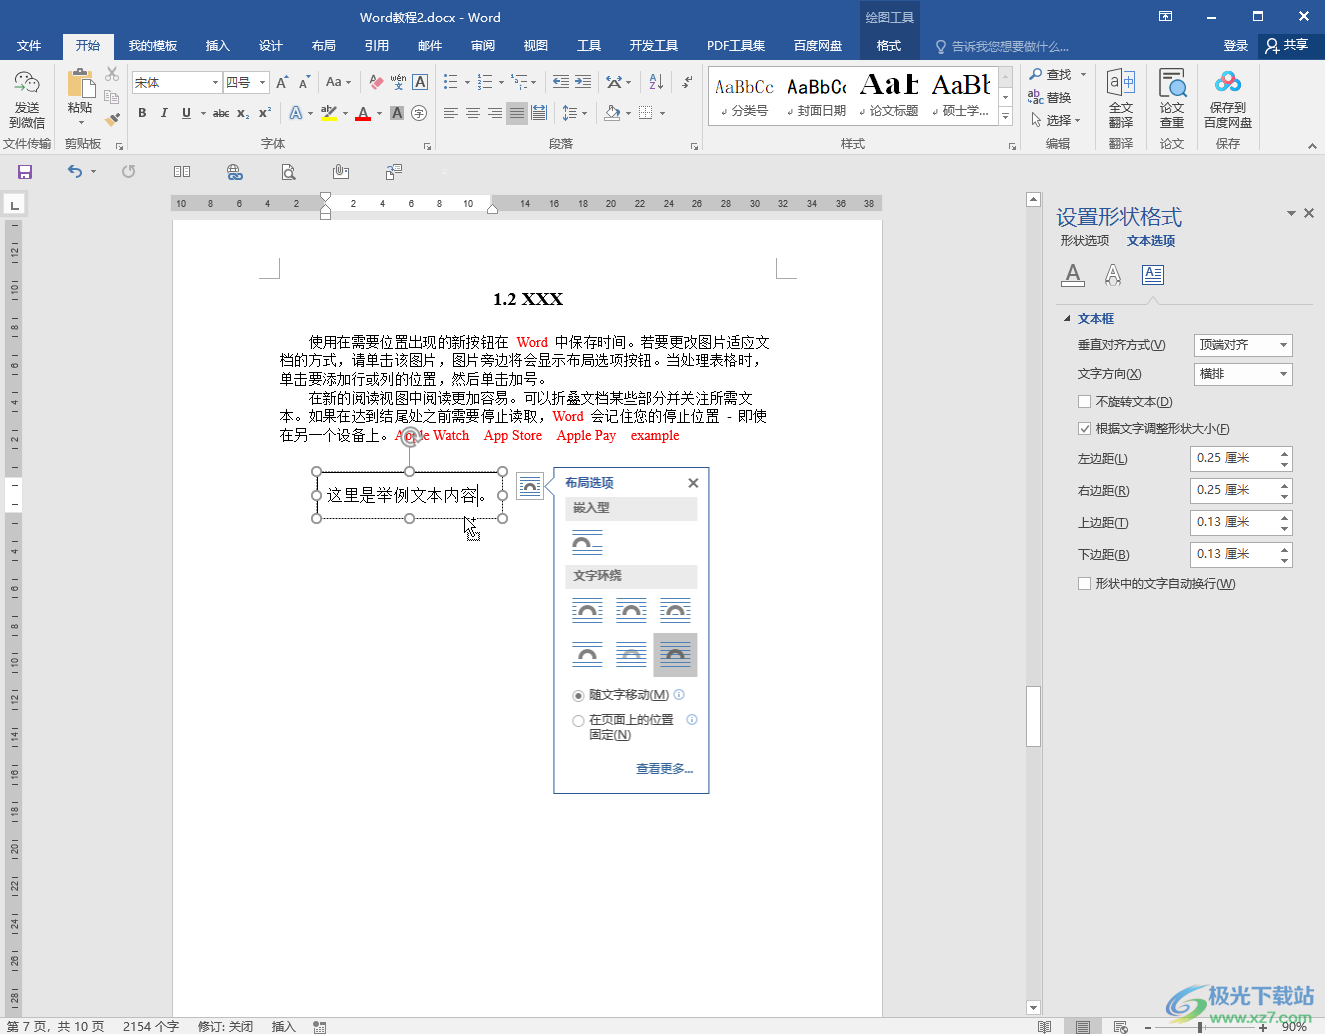Select 'Move with text' radio option
The height and width of the screenshot is (1034, 1325).
click(578, 695)
